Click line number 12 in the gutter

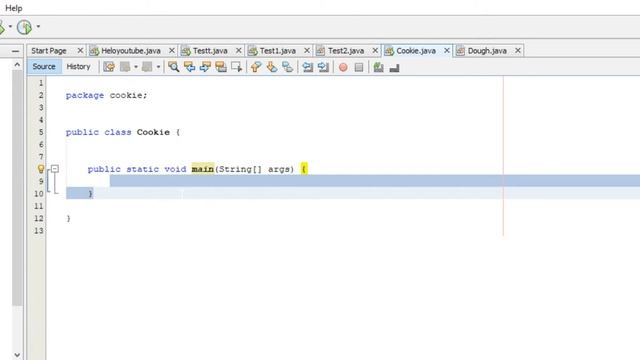(x=38, y=218)
